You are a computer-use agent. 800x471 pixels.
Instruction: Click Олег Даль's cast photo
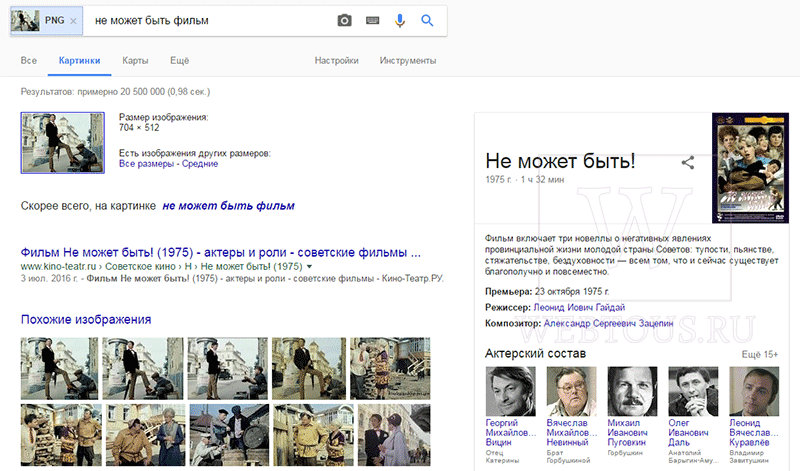pos(693,391)
